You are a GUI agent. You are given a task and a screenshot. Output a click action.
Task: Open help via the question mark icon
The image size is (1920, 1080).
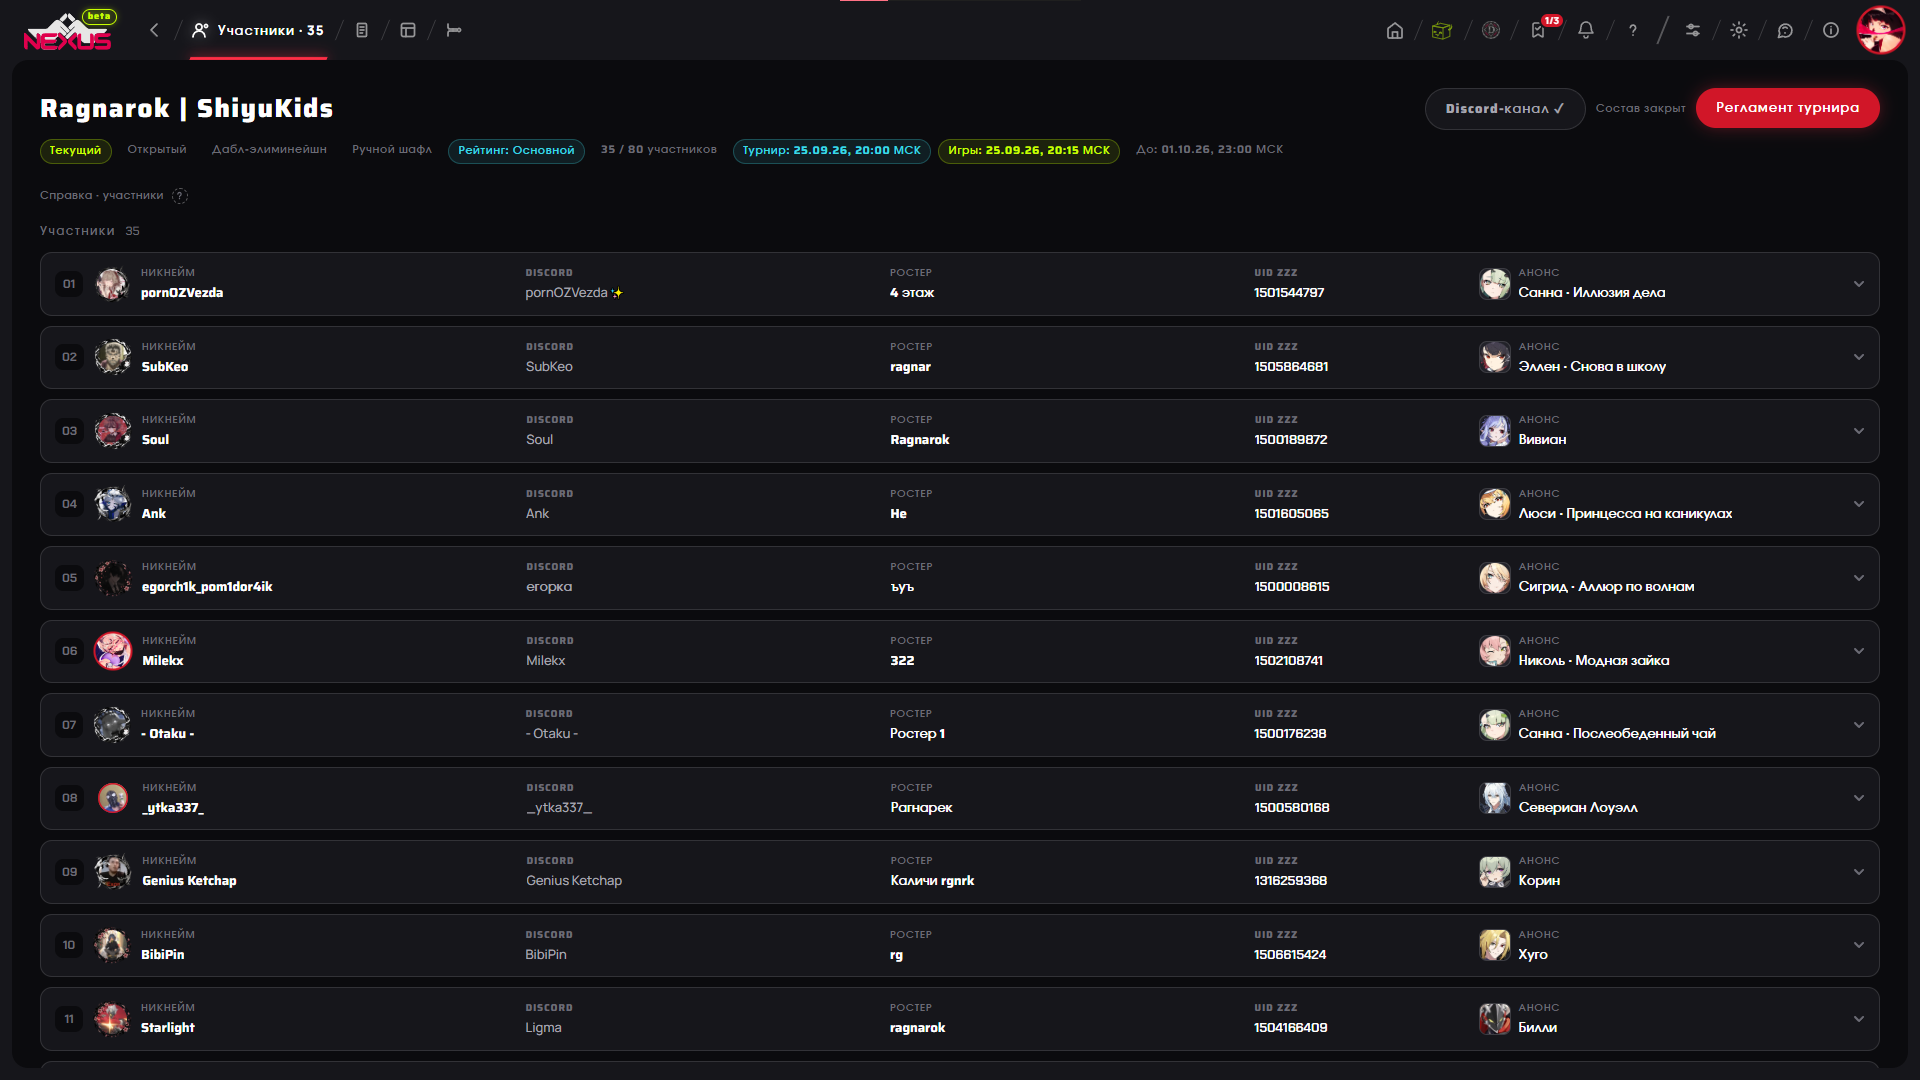click(1633, 30)
